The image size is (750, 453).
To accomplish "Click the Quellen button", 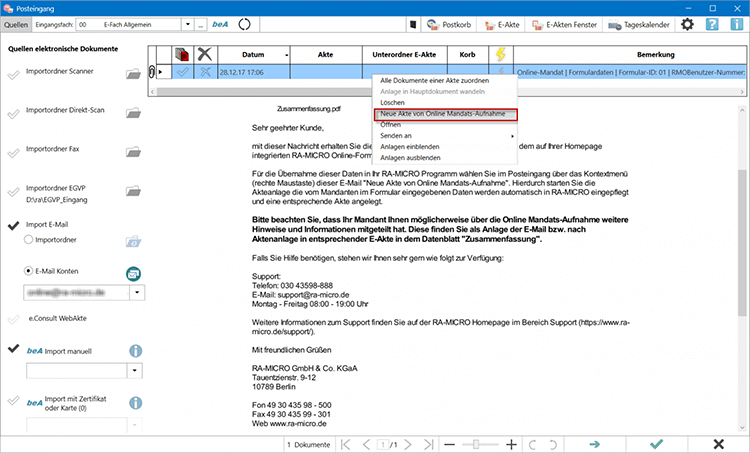I will [16, 24].
